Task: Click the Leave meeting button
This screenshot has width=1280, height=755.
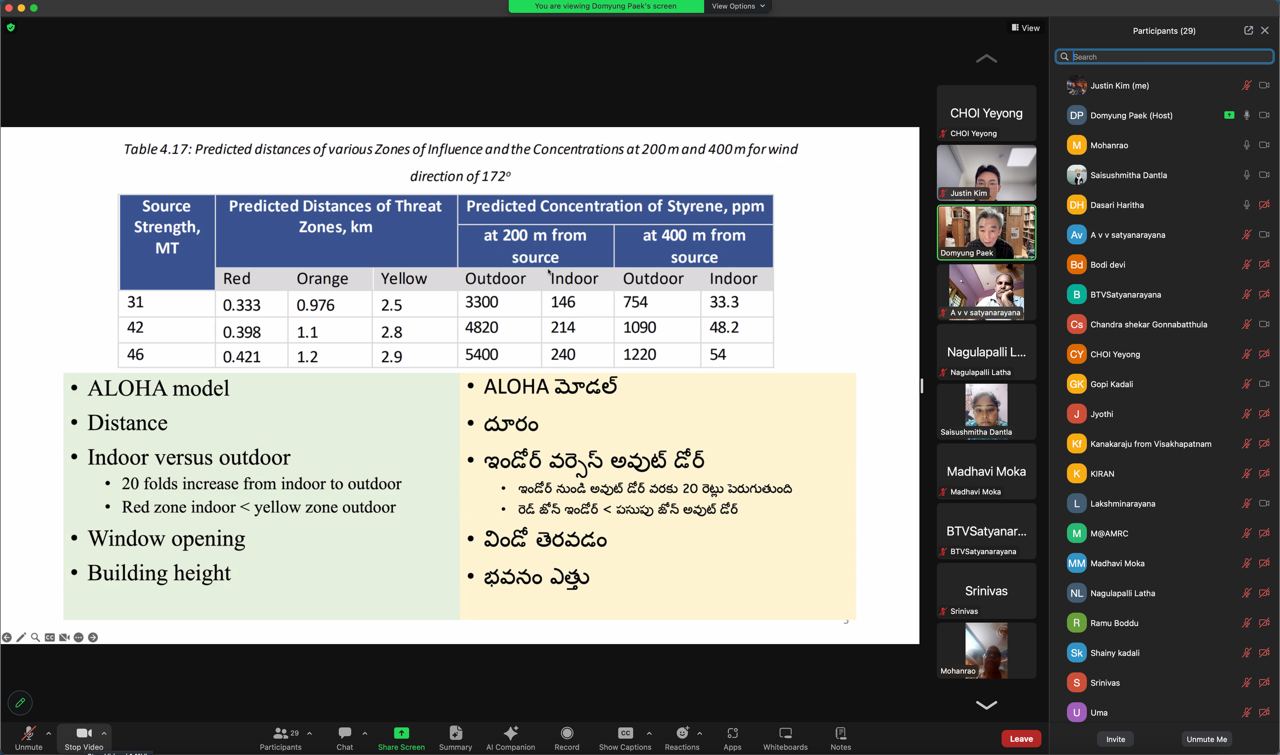Action: coord(1021,739)
